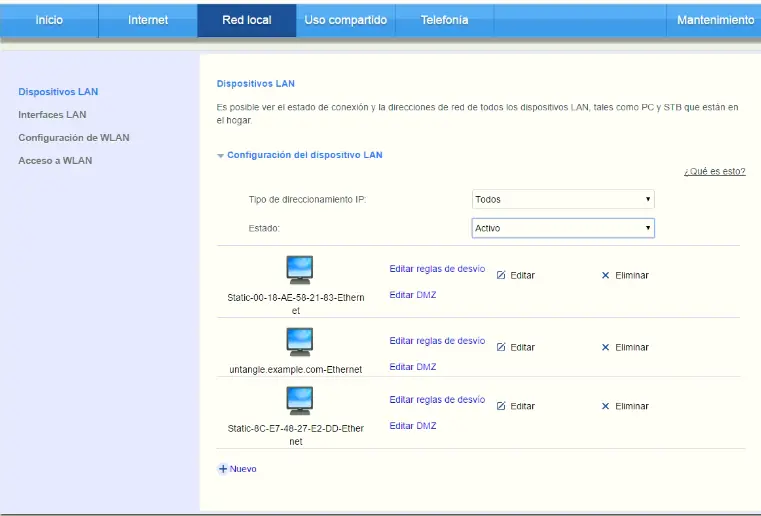The width and height of the screenshot is (761, 516).
Task: Click the X delete icon for untangle.example.com
Action: [x=605, y=347]
